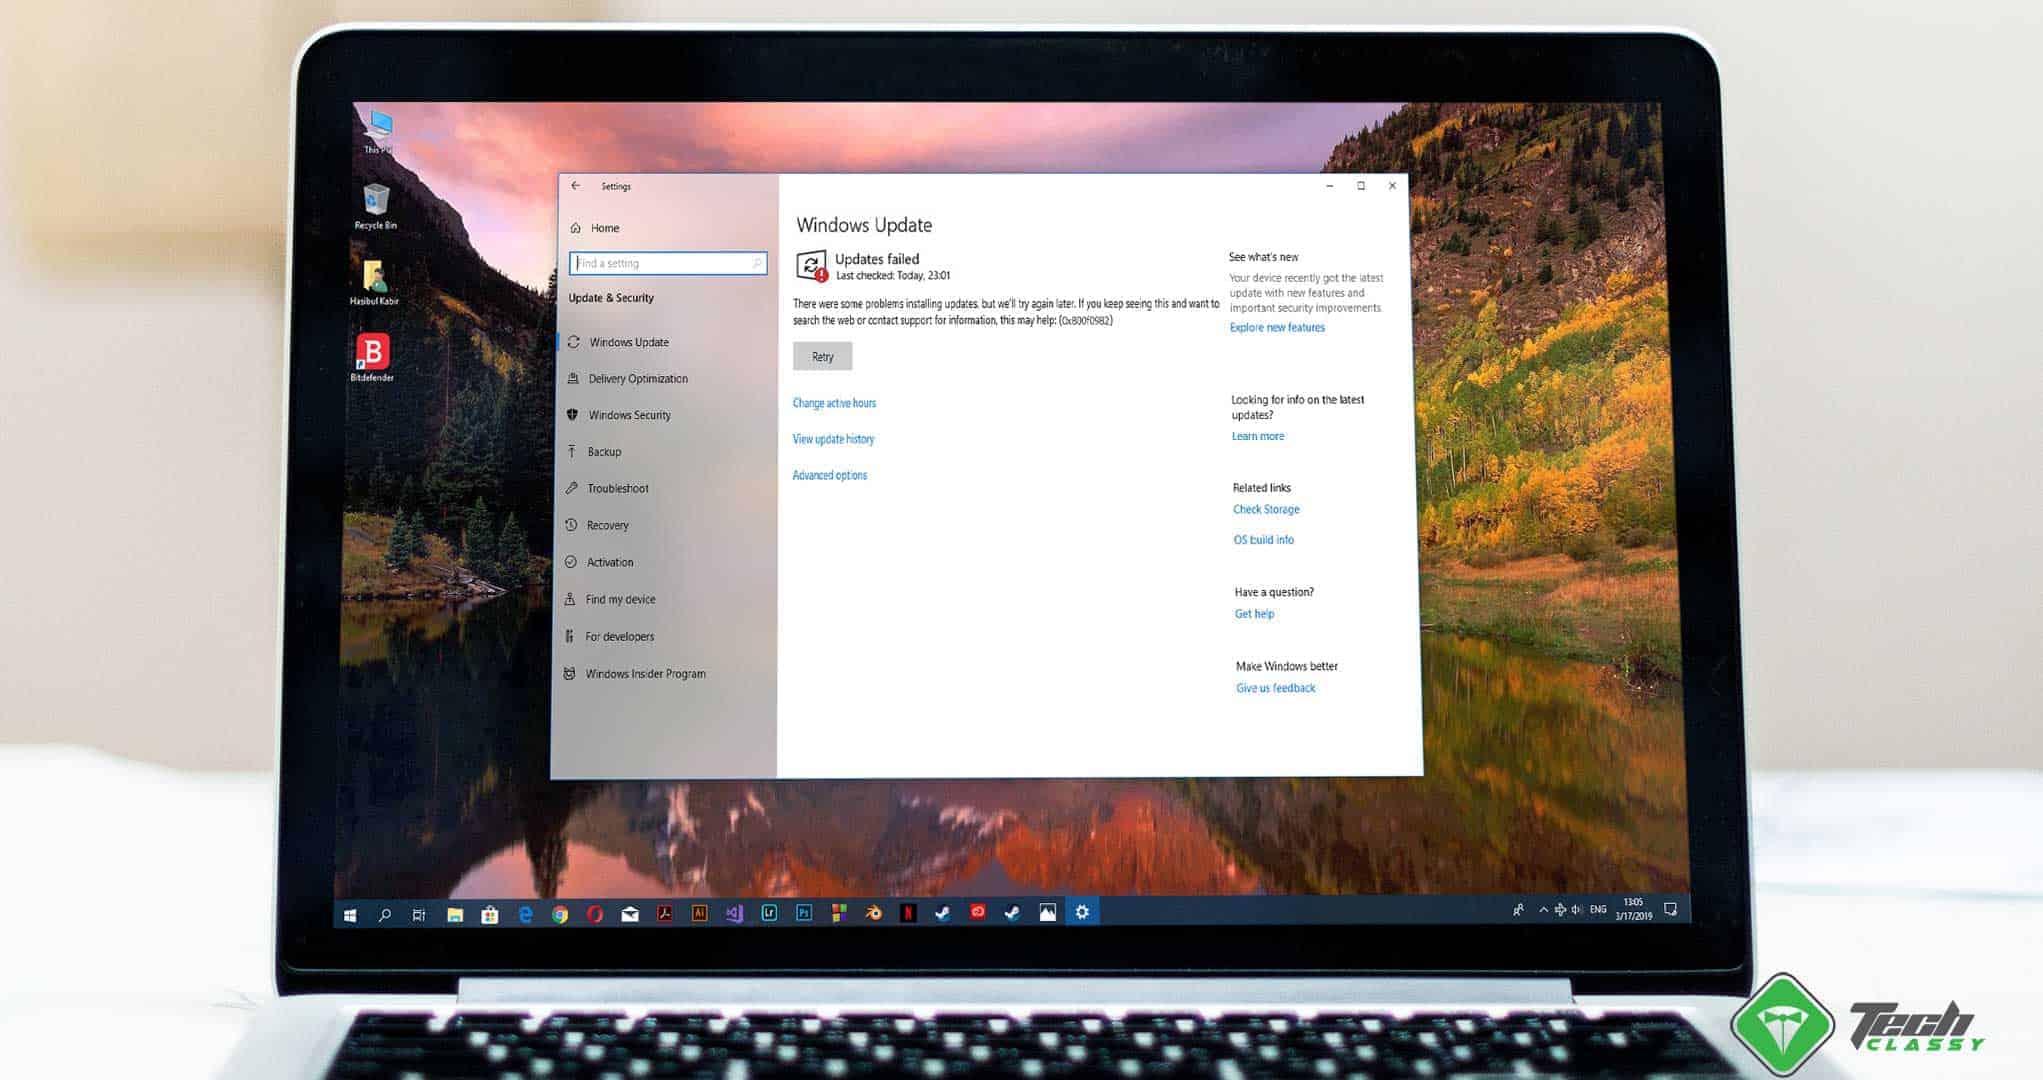
Task: Click the back arrow in Settings
Action: (x=575, y=186)
